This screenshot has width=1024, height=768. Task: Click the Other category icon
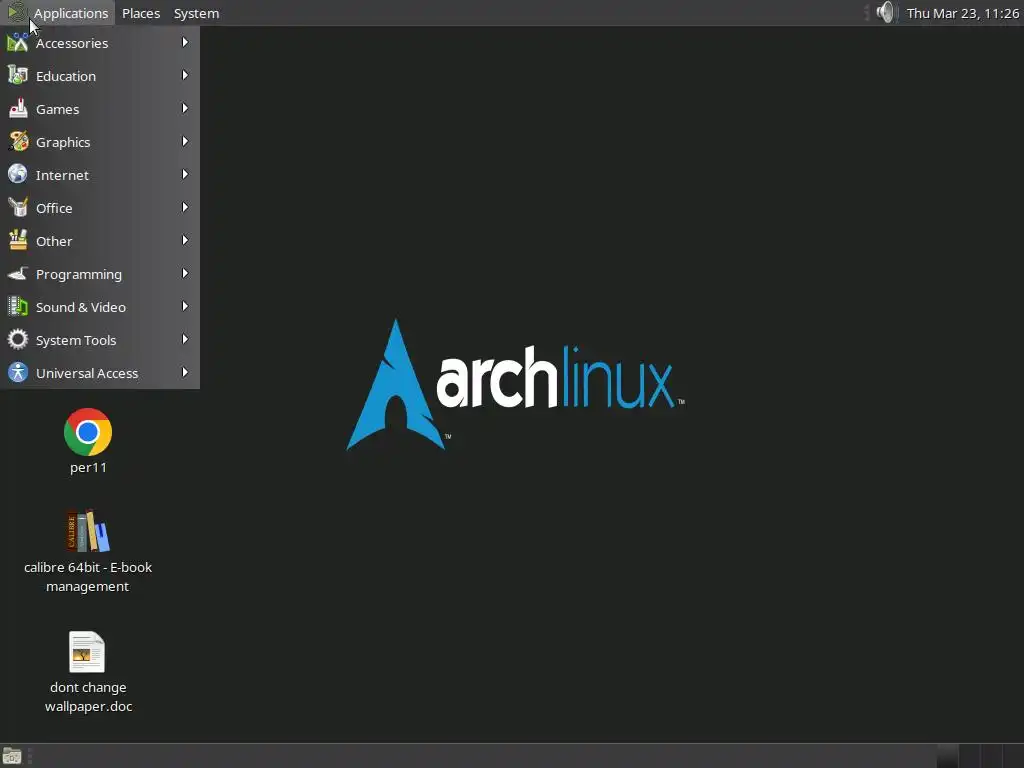[18, 240]
